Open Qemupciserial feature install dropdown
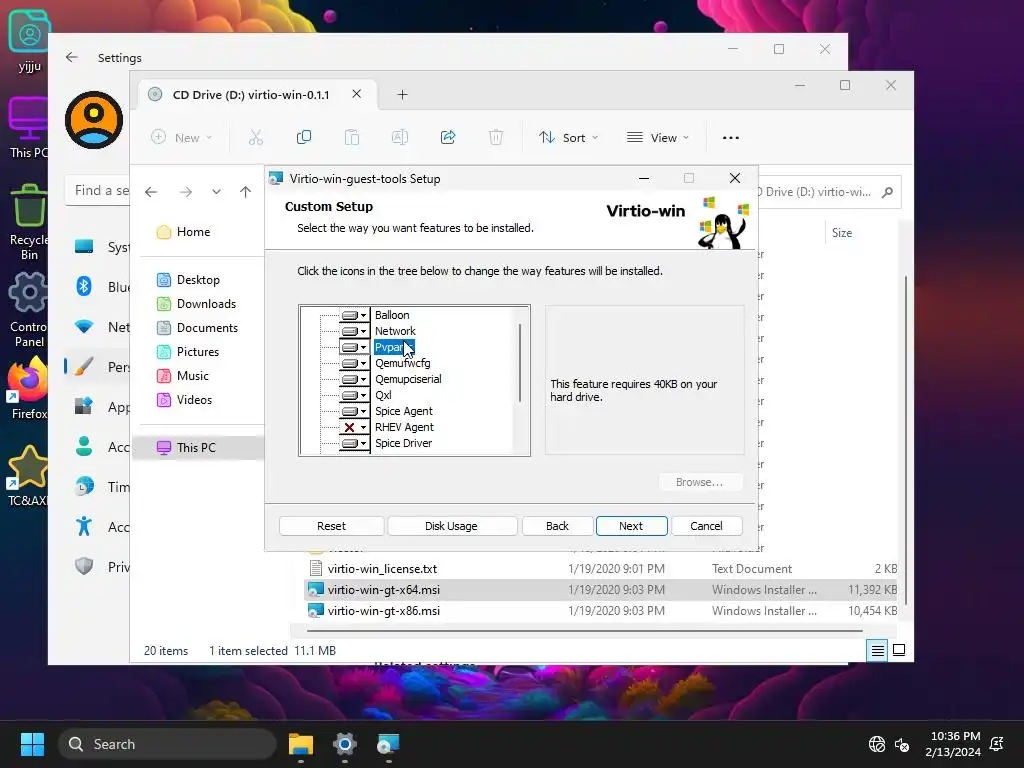The image size is (1024, 768). pos(355,379)
